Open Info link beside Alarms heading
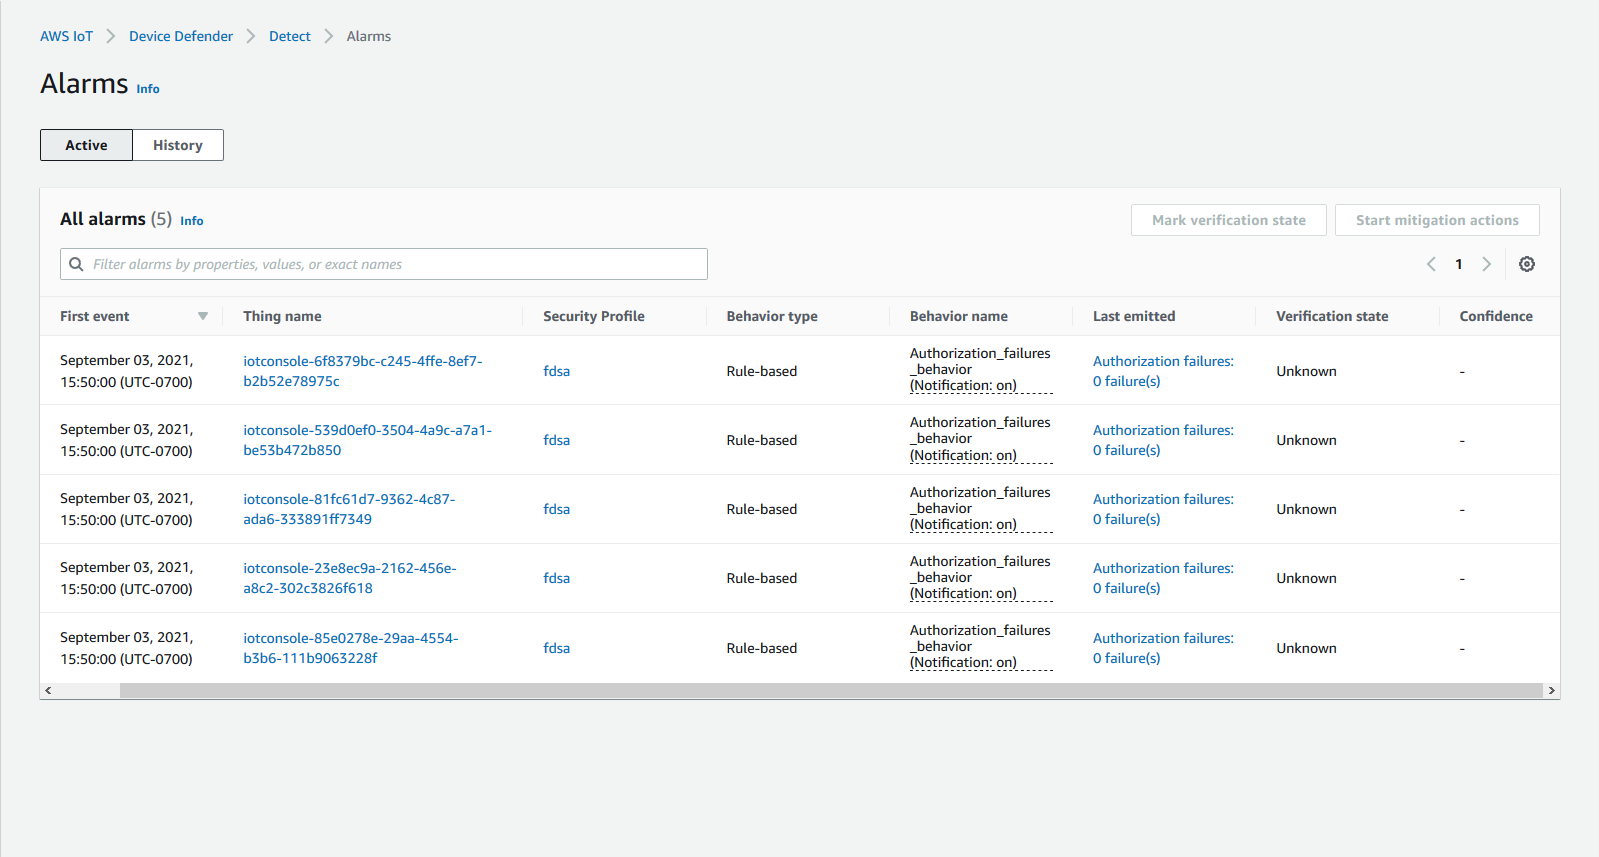Screen dimensions: 1599x857 point(148,89)
